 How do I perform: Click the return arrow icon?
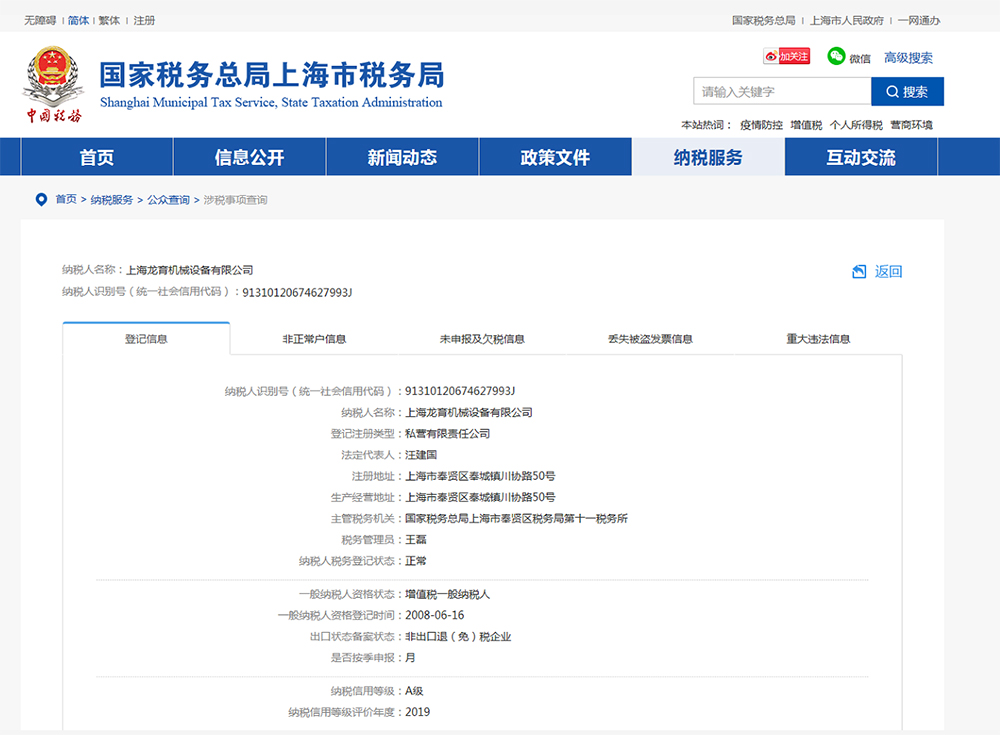pos(859,272)
